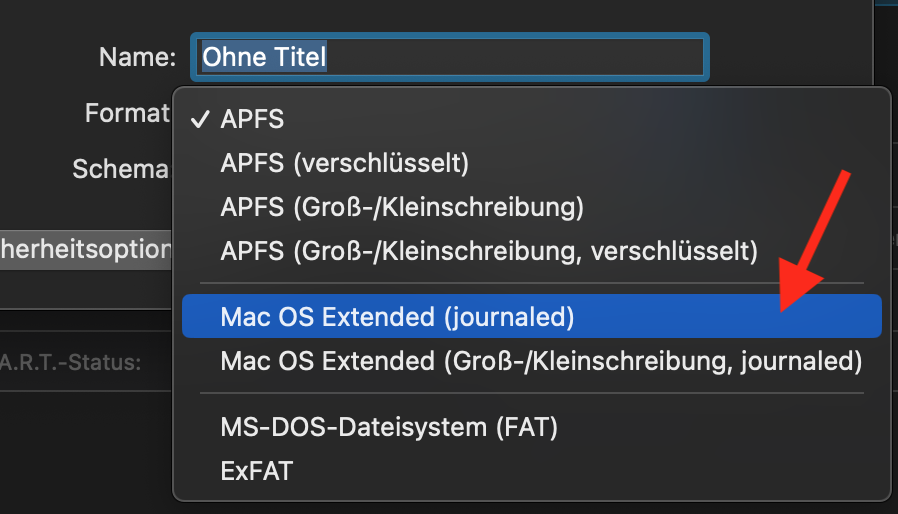The width and height of the screenshot is (898, 514).
Task: Click separator line above MS-DOS-Dateisystem entry
Action: point(532,394)
